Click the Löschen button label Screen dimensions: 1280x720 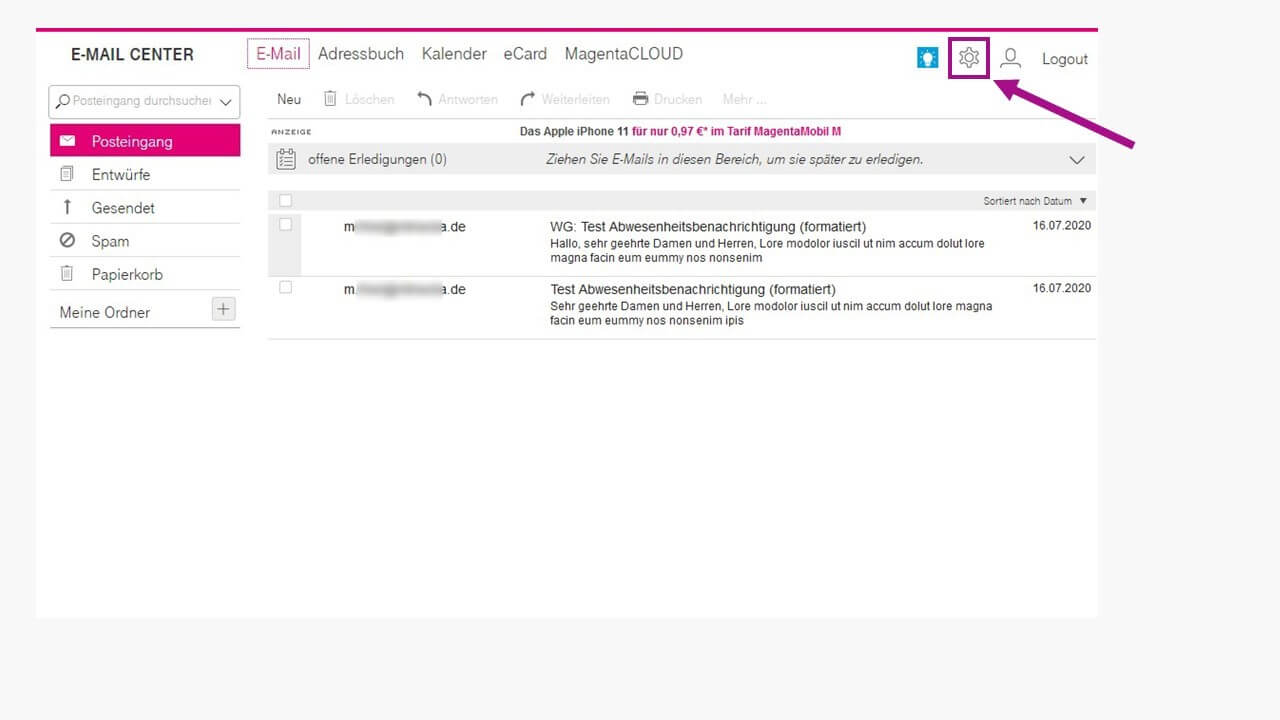click(369, 99)
